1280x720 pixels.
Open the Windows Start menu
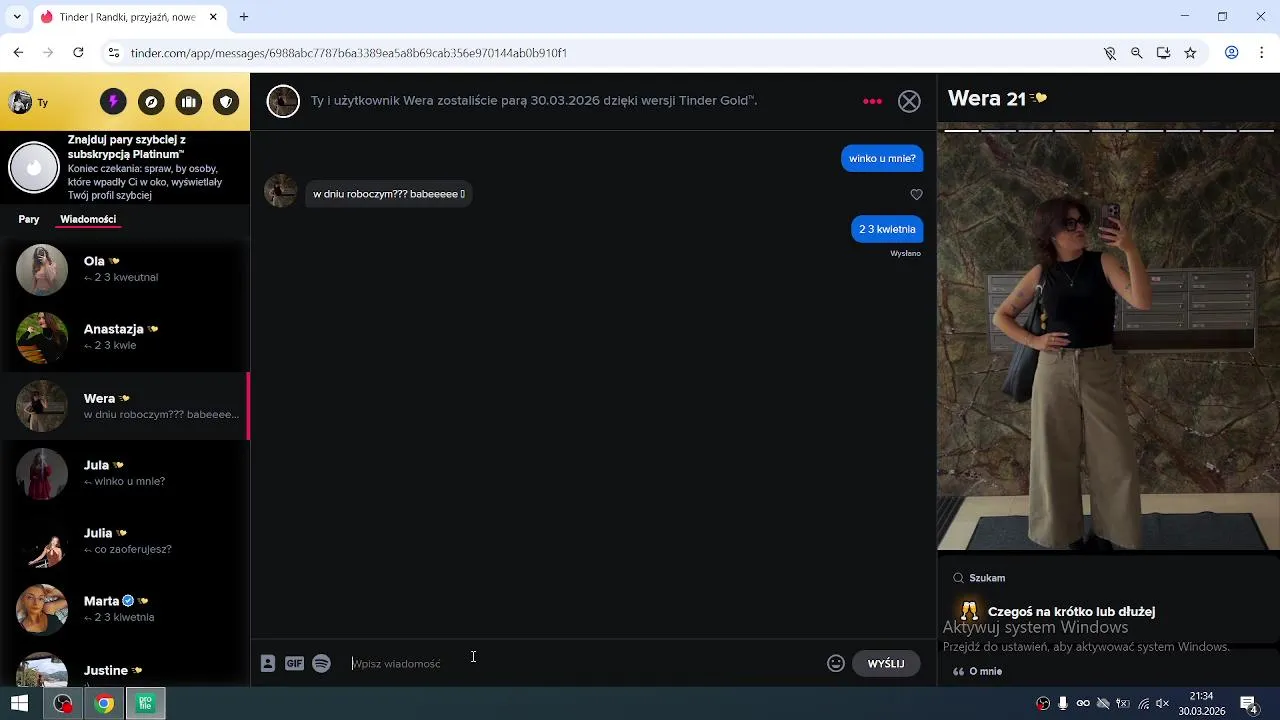[x=19, y=704]
